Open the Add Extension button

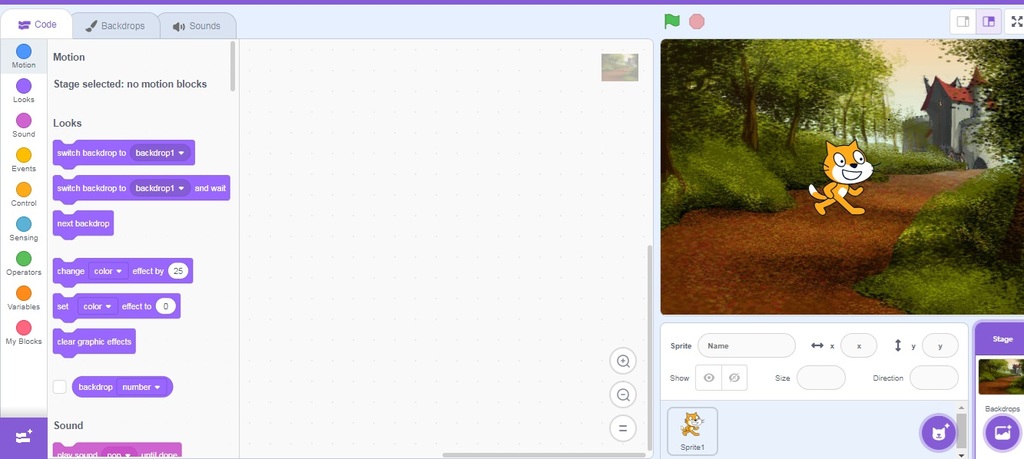coord(23,437)
